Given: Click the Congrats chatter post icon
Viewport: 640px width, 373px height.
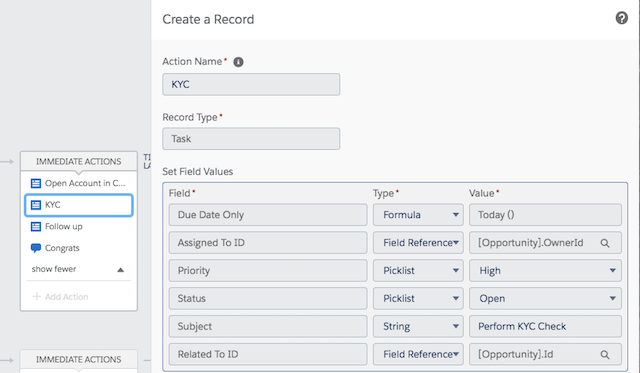Looking at the screenshot, I should coord(36,248).
